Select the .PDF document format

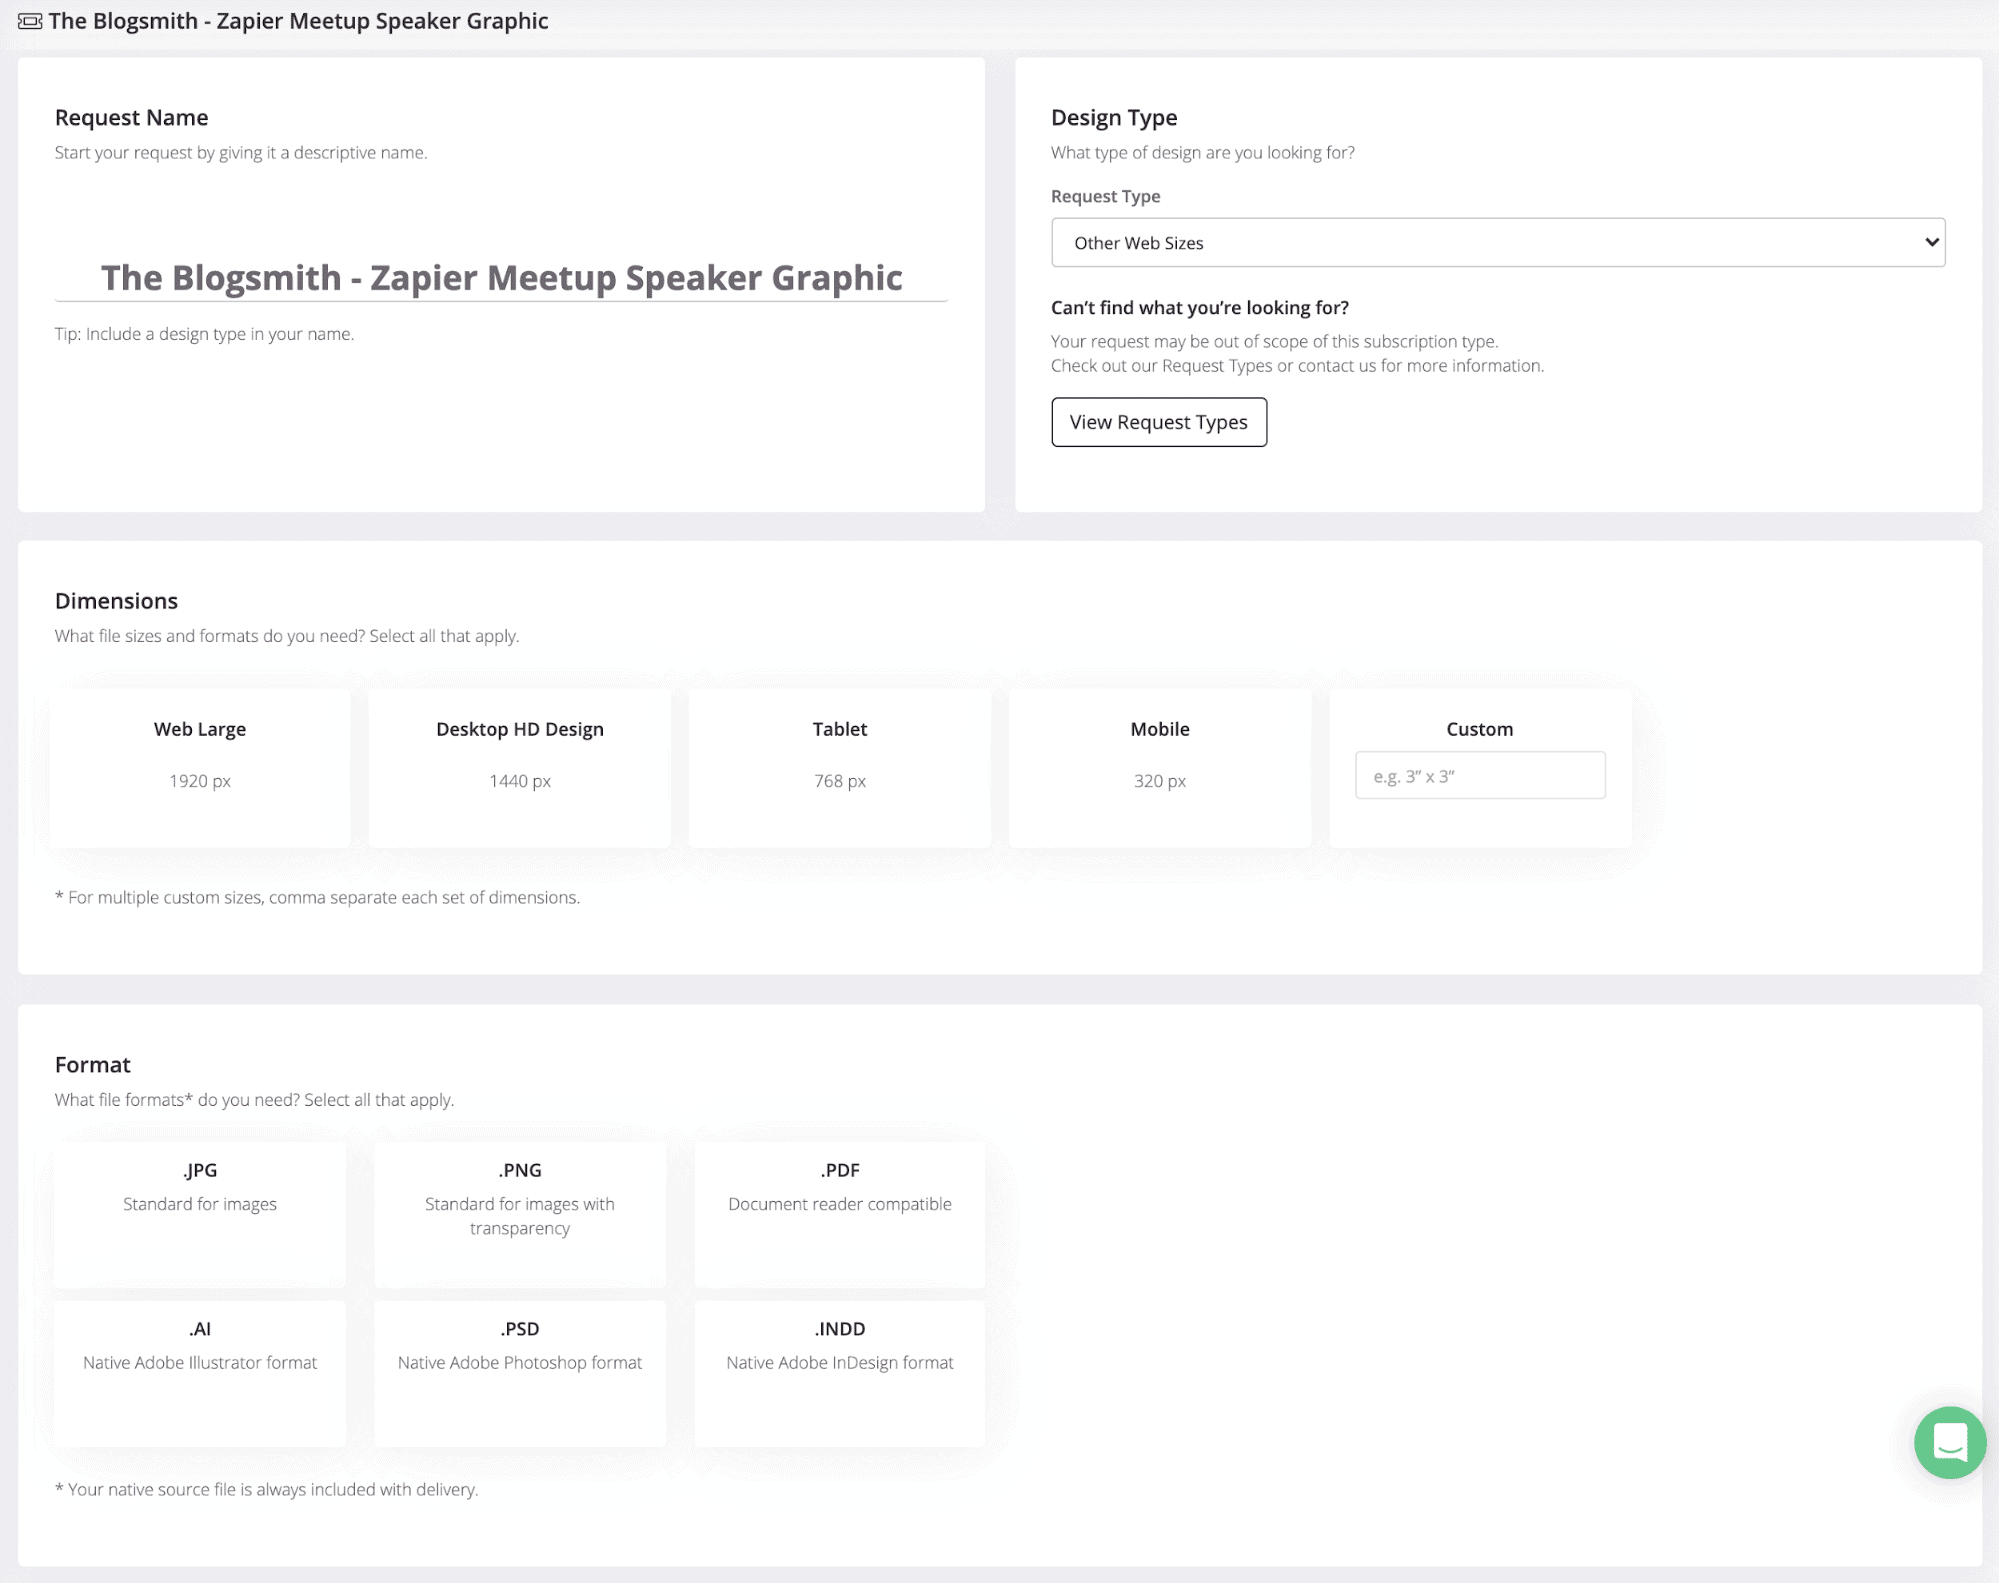coord(839,1213)
